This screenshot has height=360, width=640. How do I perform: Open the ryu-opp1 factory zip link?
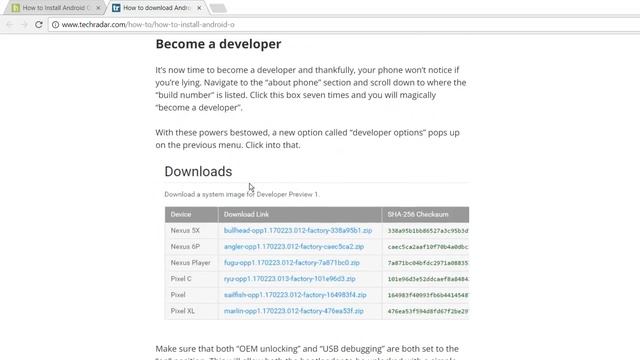click(290, 279)
